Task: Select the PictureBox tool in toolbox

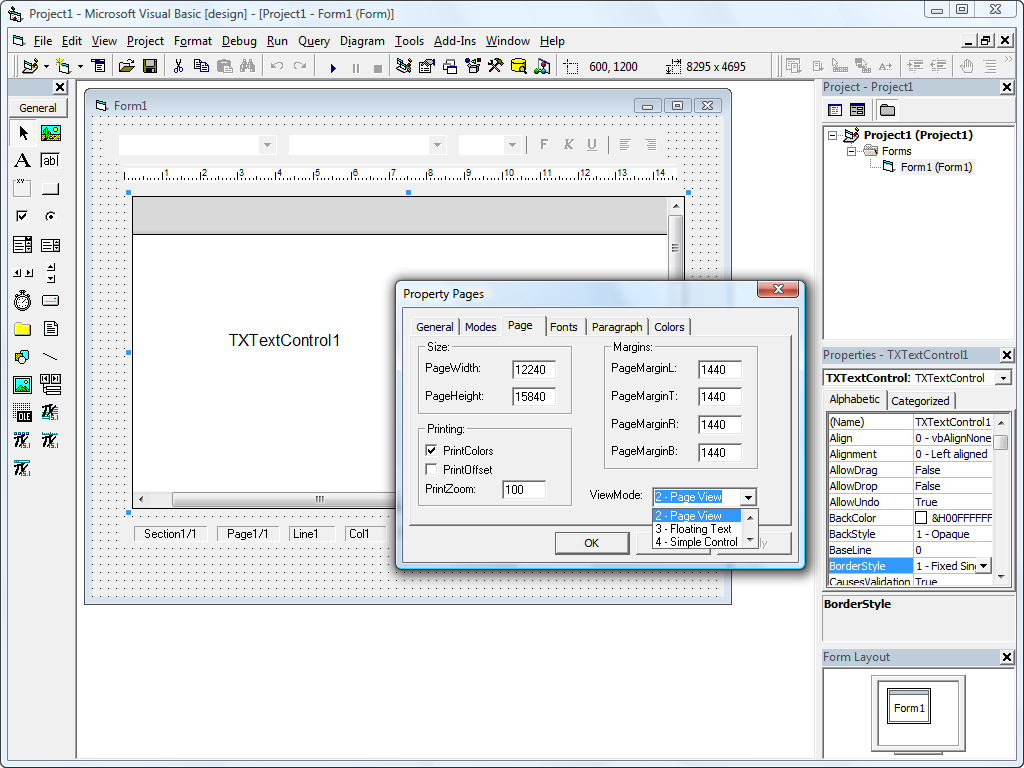Action: coord(50,132)
